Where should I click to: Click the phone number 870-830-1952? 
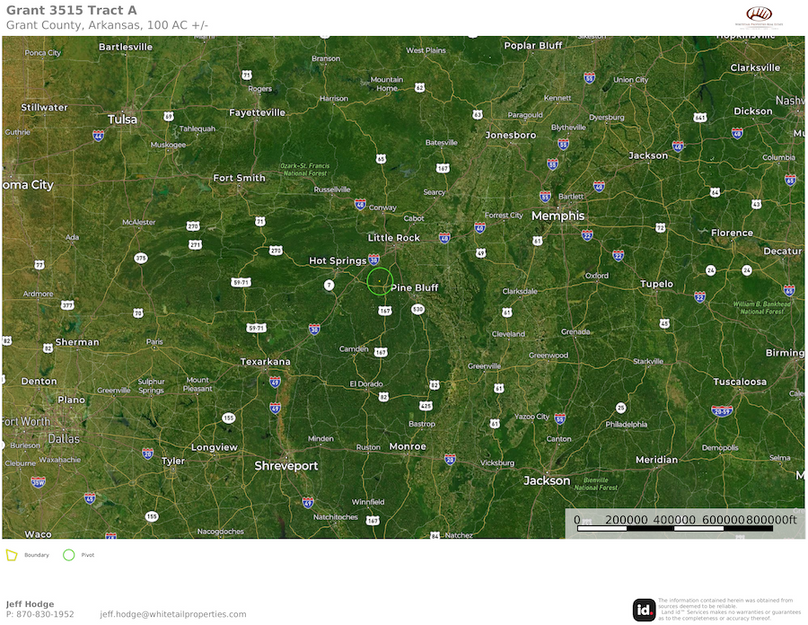click(x=46, y=614)
